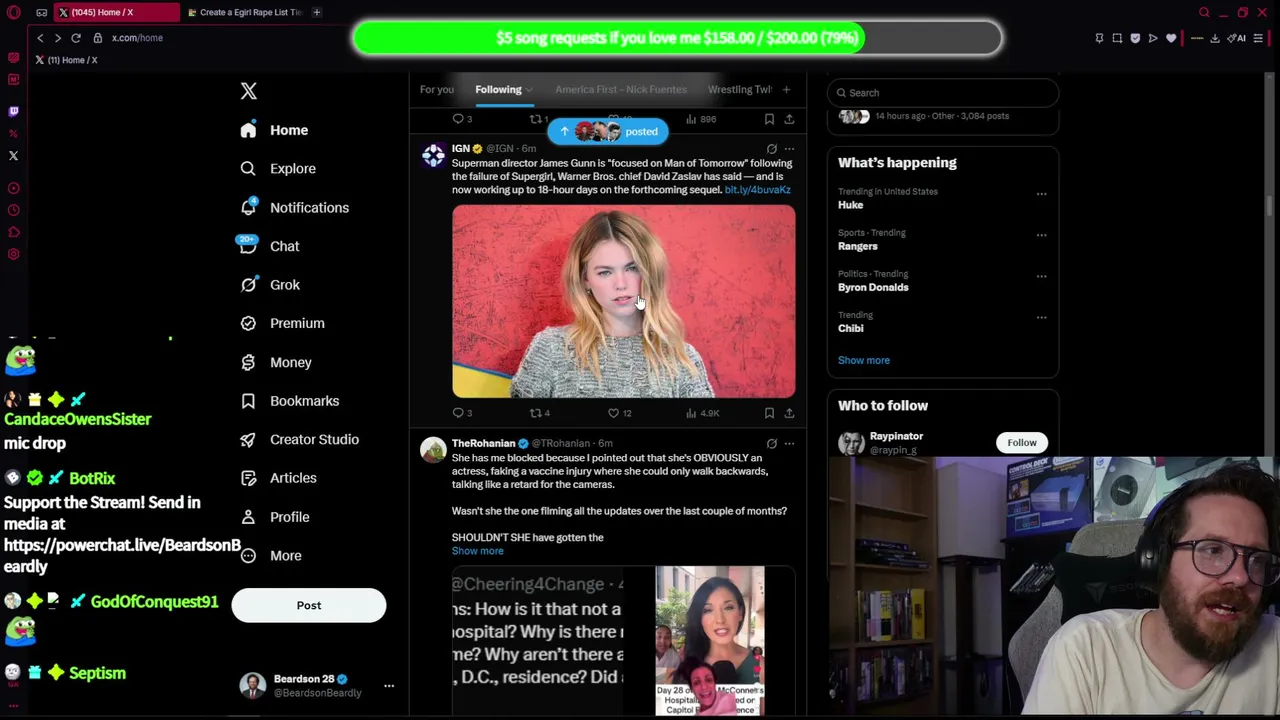Open more options for the Huke trend
This screenshot has height=720, width=1280.
click(1041, 193)
